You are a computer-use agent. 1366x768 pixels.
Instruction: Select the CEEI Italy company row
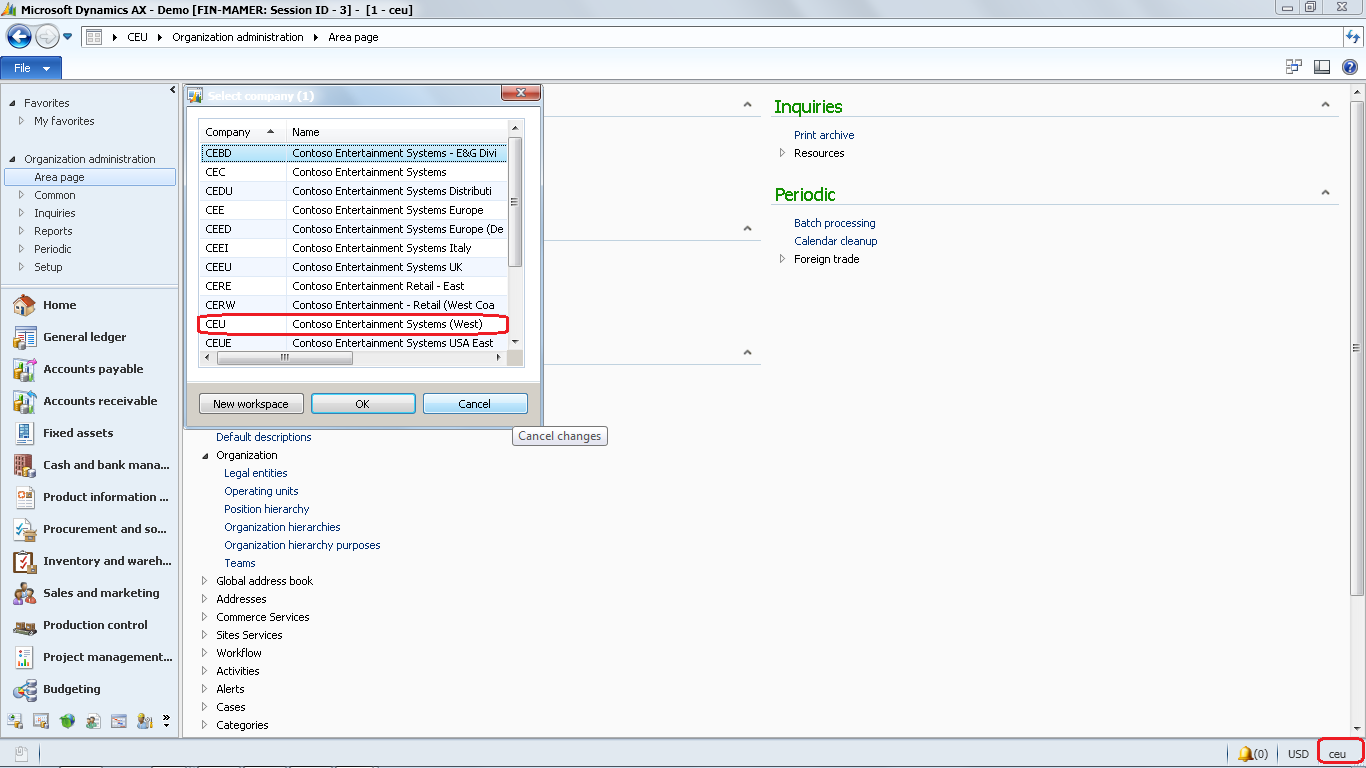click(354, 248)
